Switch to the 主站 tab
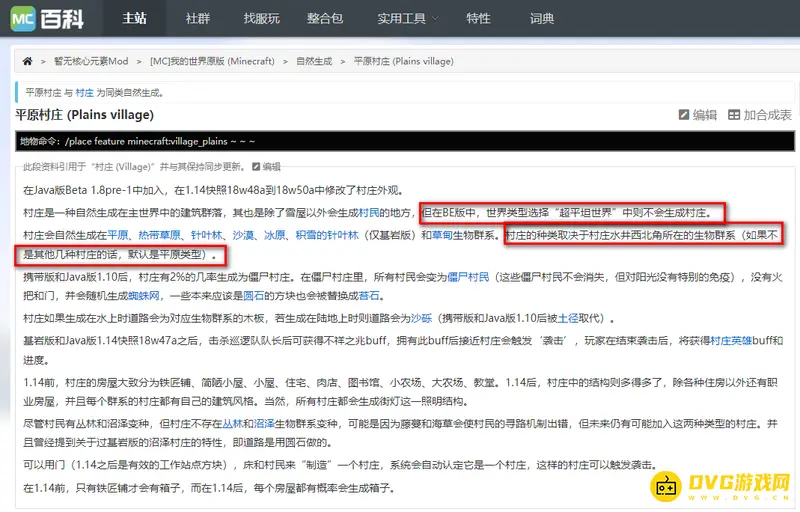 (x=134, y=18)
